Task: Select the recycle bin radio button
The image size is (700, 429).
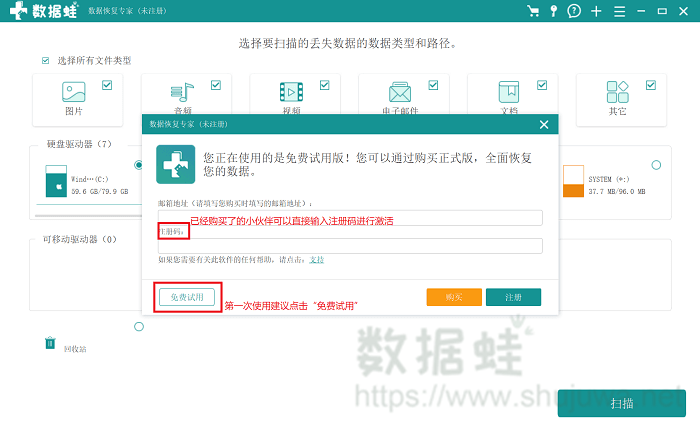Action: [139, 327]
